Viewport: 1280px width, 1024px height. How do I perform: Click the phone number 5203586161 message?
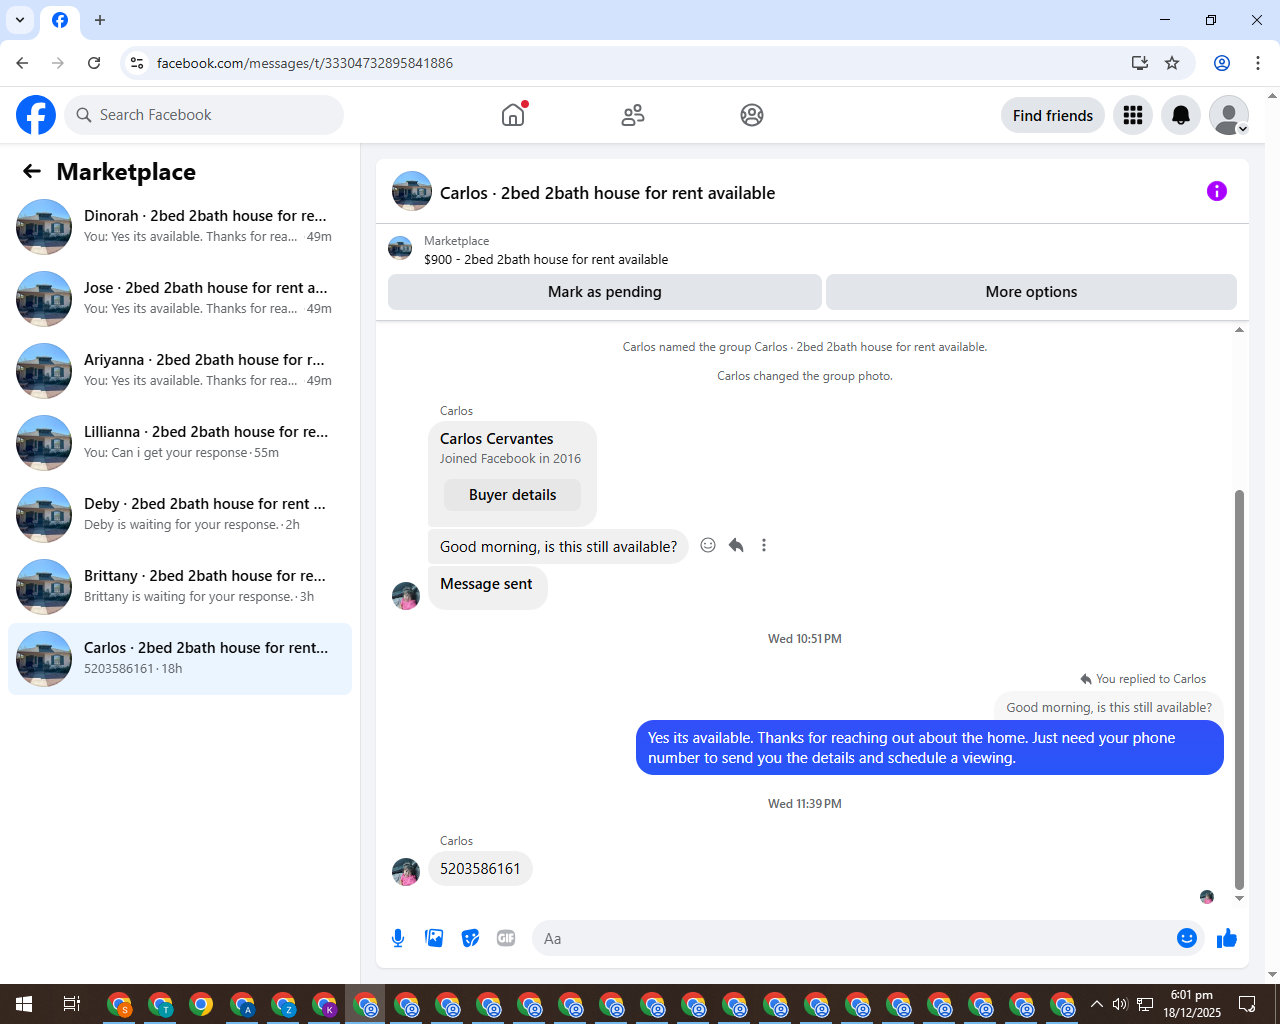[480, 869]
